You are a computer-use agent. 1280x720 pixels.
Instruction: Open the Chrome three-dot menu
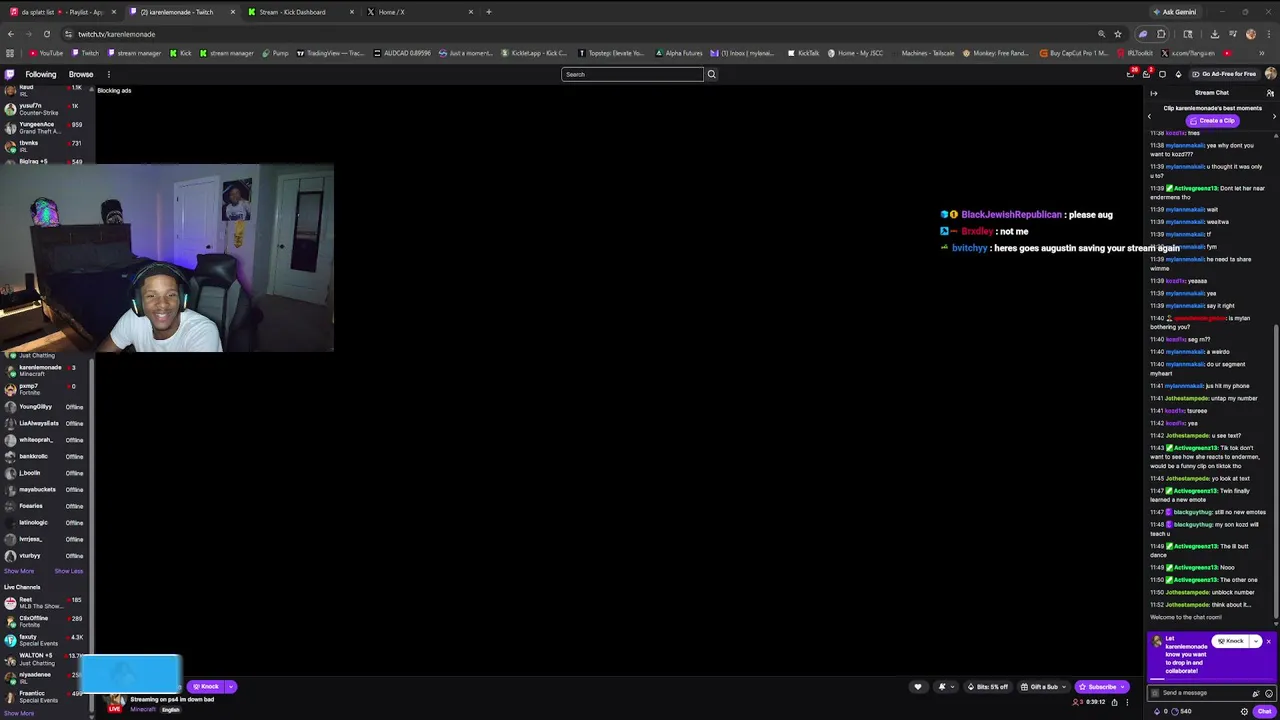(x=1268, y=34)
